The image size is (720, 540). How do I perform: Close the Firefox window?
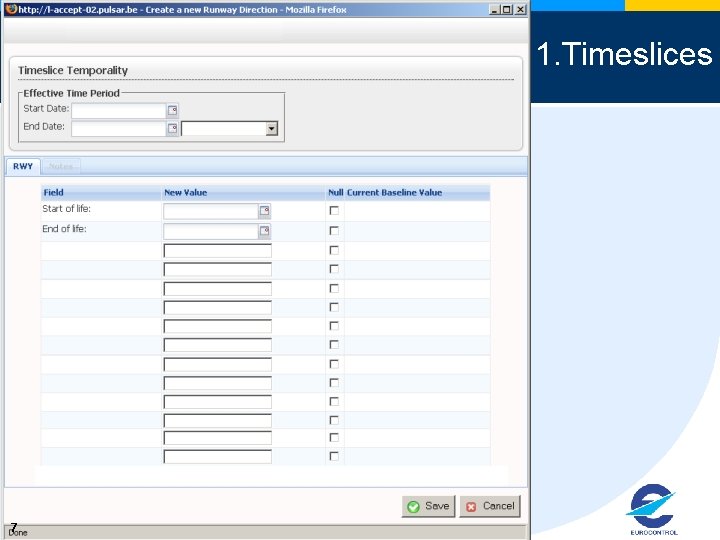pyautogui.click(x=520, y=9)
